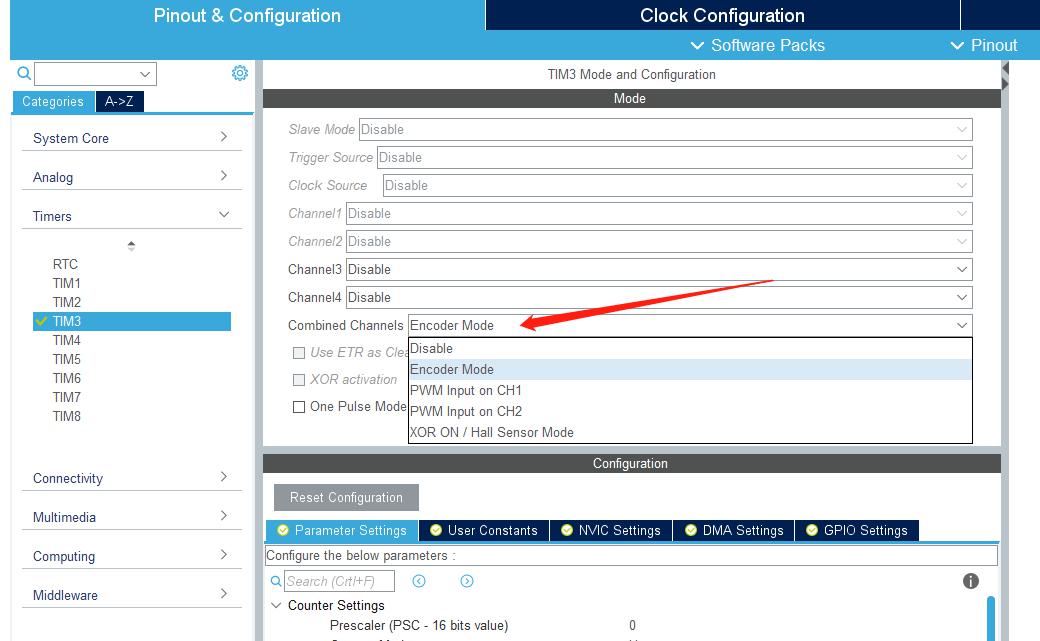Switch to Pinout & Configuration tab
1040x641 pixels.
(247, 15)
